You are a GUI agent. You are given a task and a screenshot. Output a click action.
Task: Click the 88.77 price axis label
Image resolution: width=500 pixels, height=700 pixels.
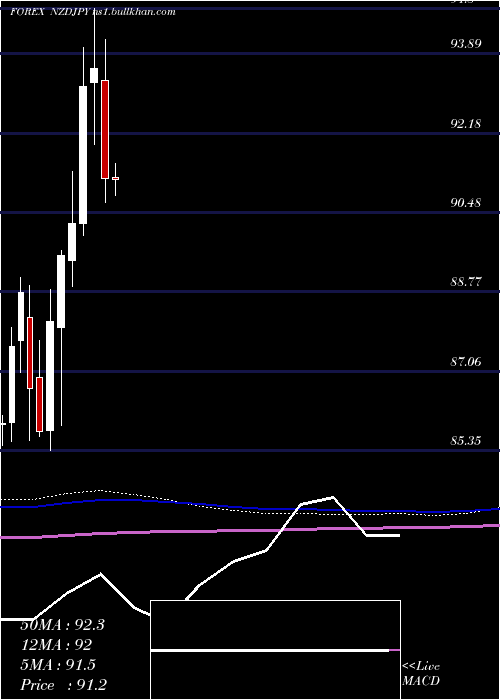point(466,282)
